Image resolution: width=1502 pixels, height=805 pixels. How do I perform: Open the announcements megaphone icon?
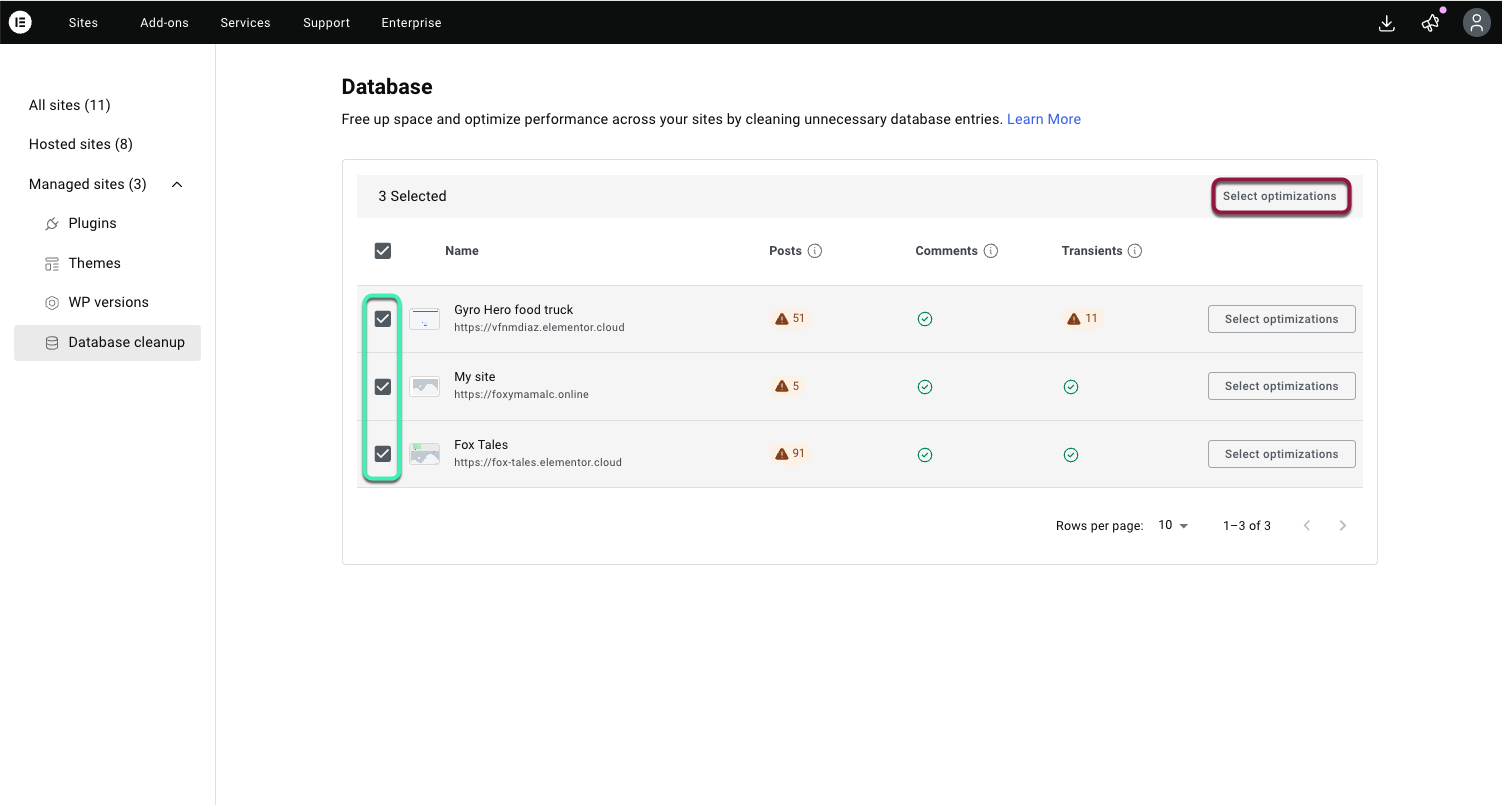click(1431, 23)
